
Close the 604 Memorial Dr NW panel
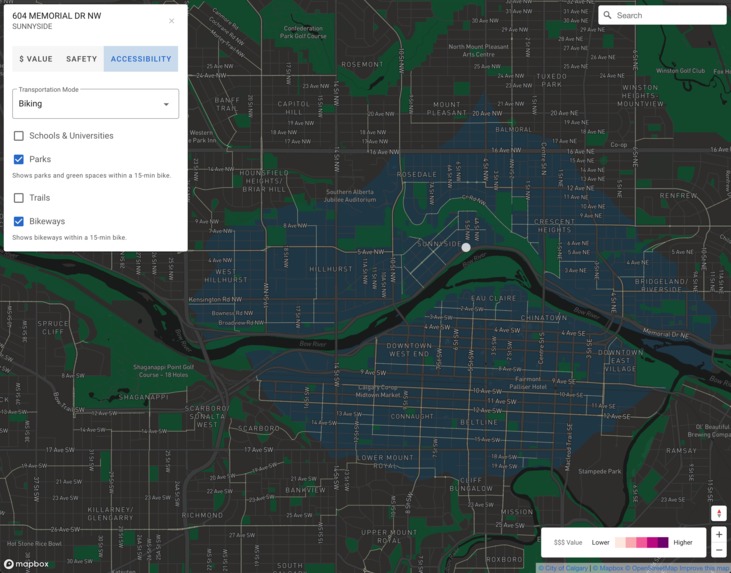coord(172,21)
